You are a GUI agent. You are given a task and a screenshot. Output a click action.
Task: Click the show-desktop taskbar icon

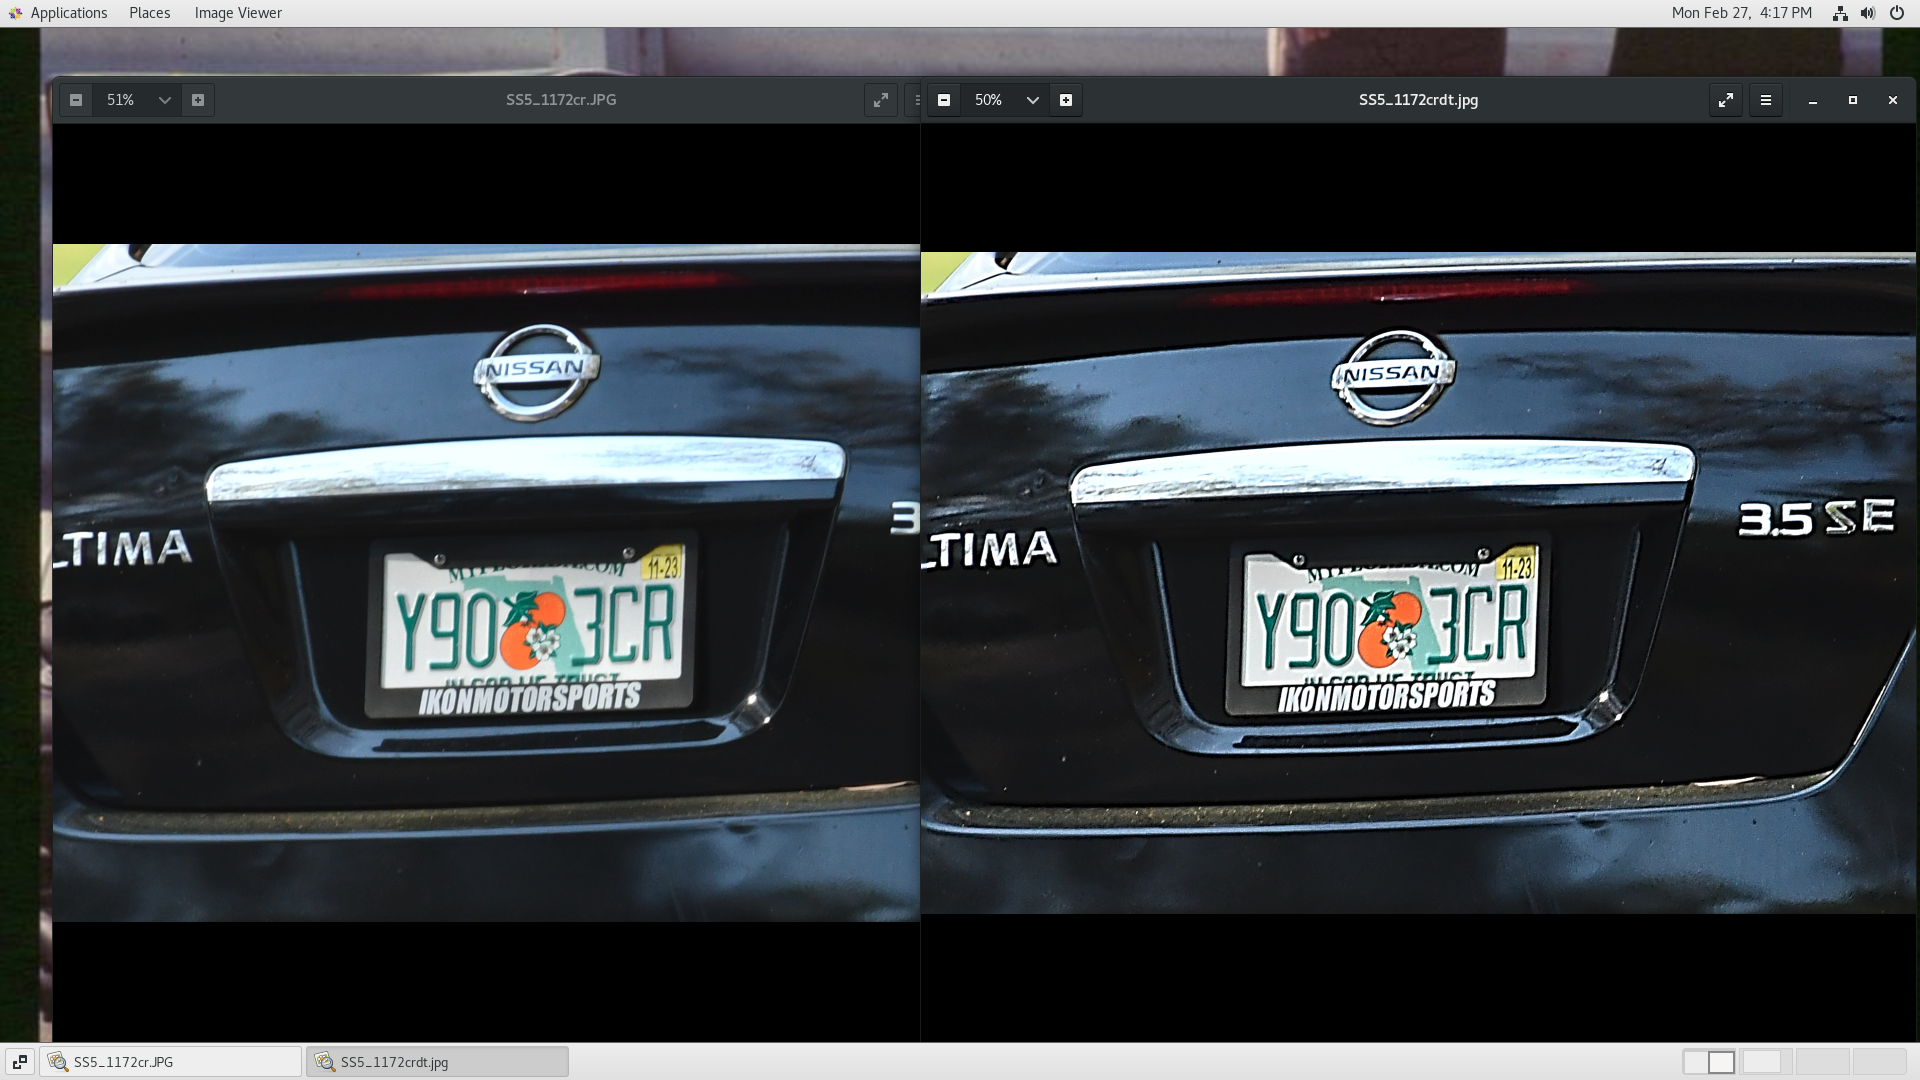coord(19,1062)
